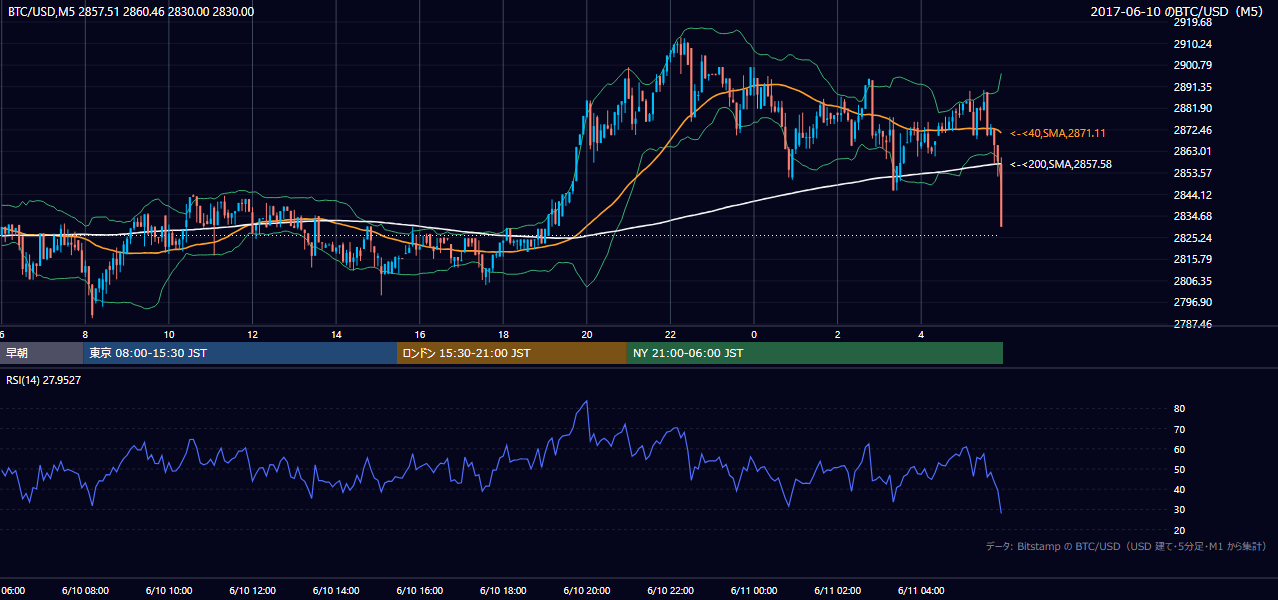Click the bottom date label 6/11 00:00
1278x600 pixels.
pos(754,591)
